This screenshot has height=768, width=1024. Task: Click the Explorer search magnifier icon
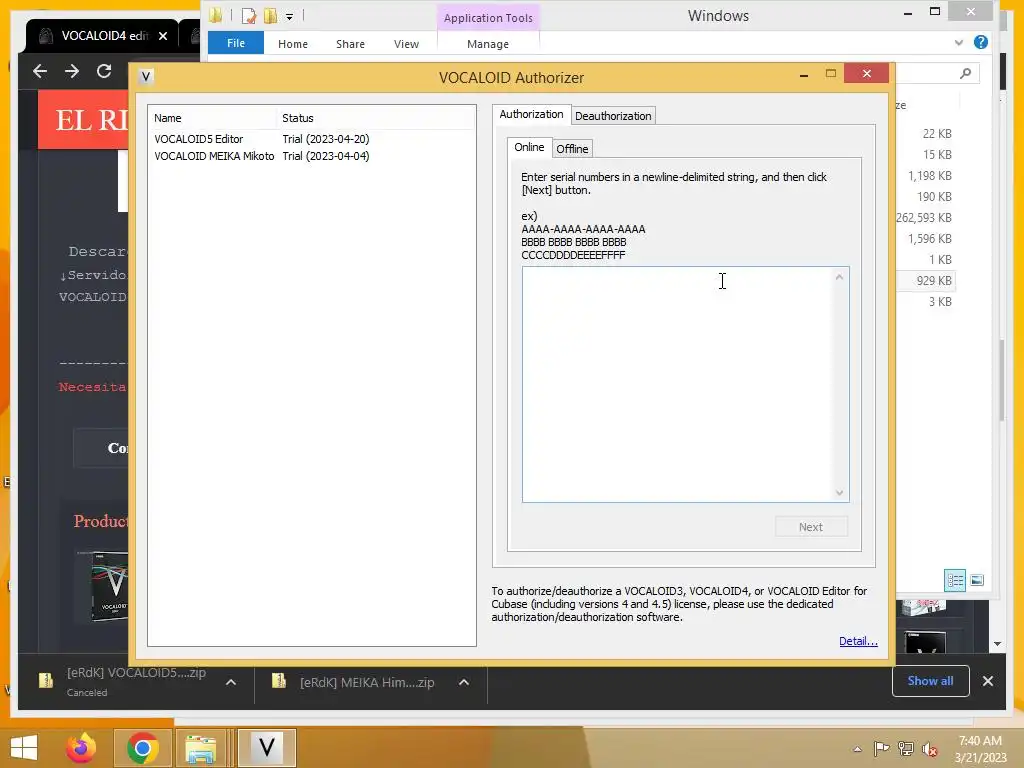pyautogui.click(x=965, y=73)
